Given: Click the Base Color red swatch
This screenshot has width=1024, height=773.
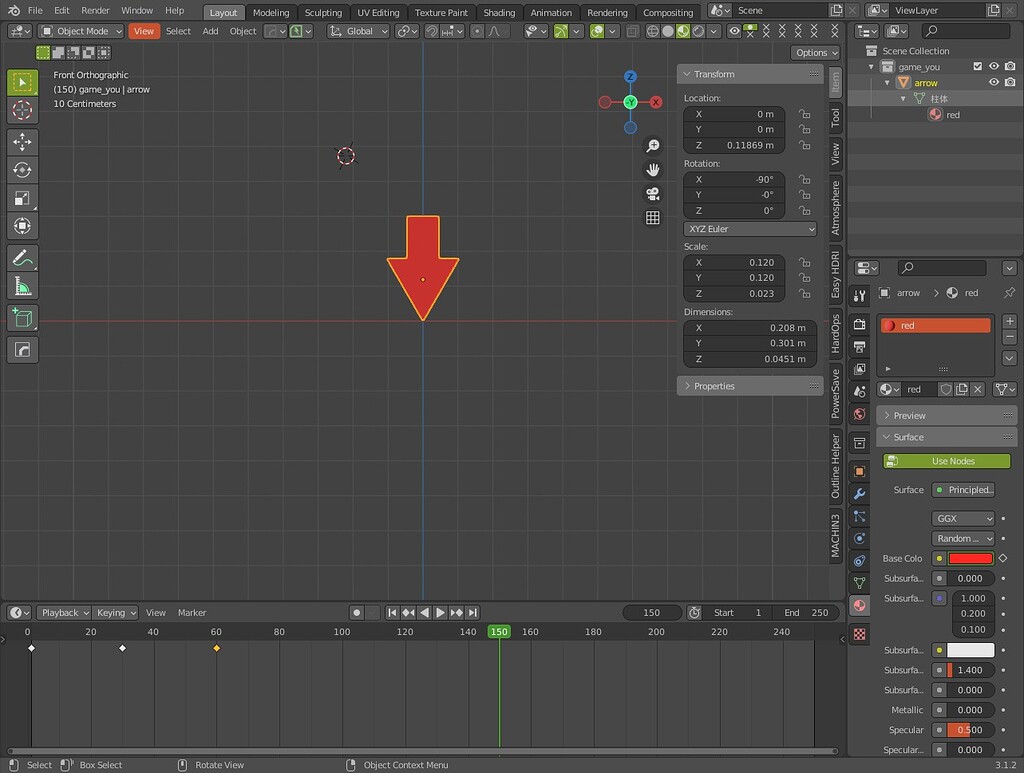Looking at the screenshot, I should point(970,558).
